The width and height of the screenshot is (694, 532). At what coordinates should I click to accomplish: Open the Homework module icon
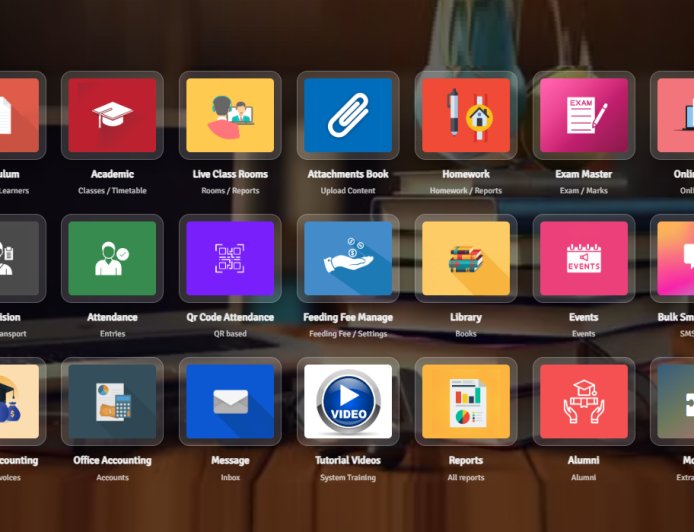(466, 115)
